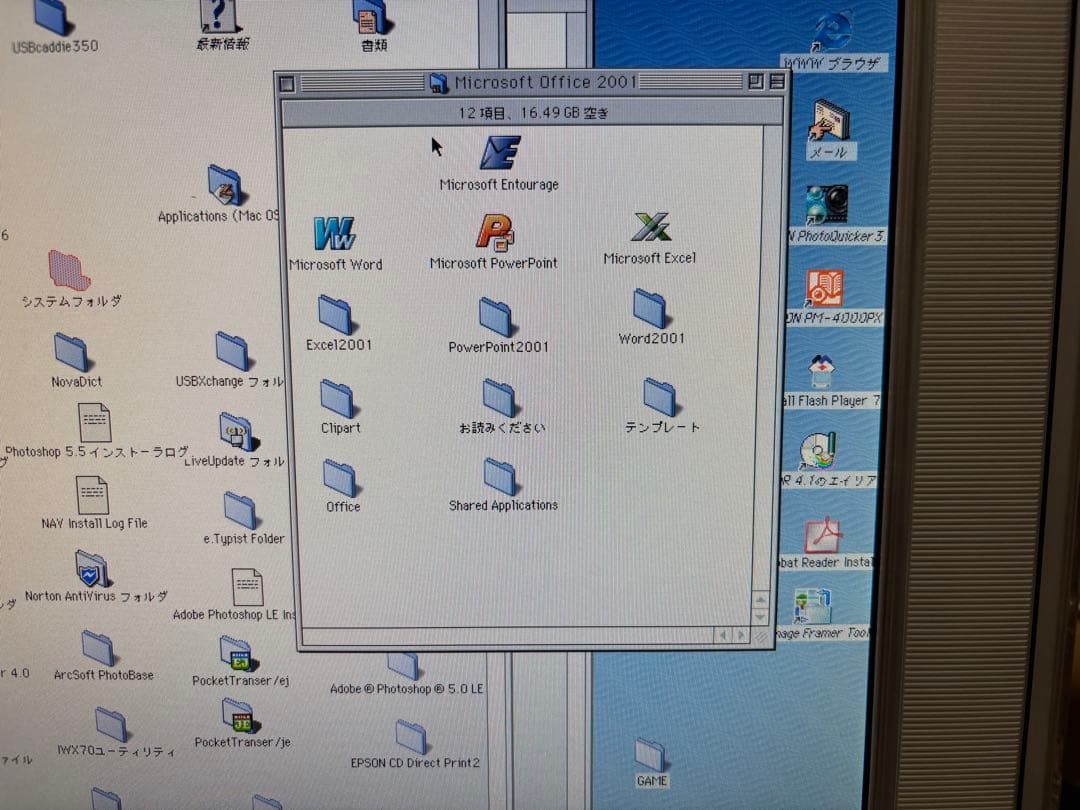
Task: Select the Microsoft PowerPoint icon
Action: pyautogui.click(x=494, y=233)
